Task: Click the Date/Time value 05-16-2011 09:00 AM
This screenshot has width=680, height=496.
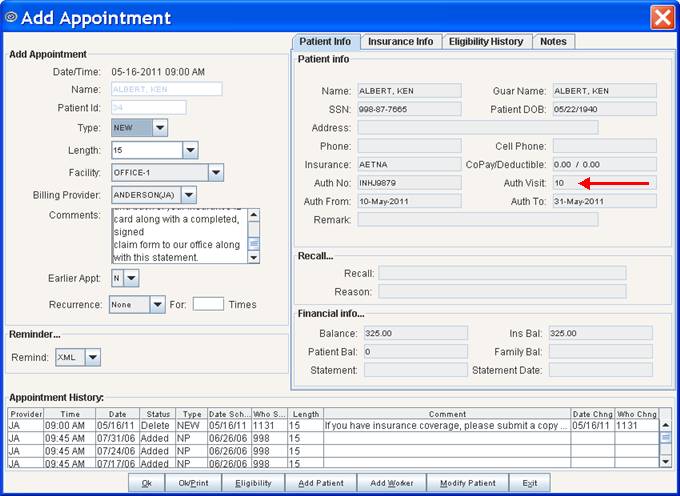Action: [158, 72]
